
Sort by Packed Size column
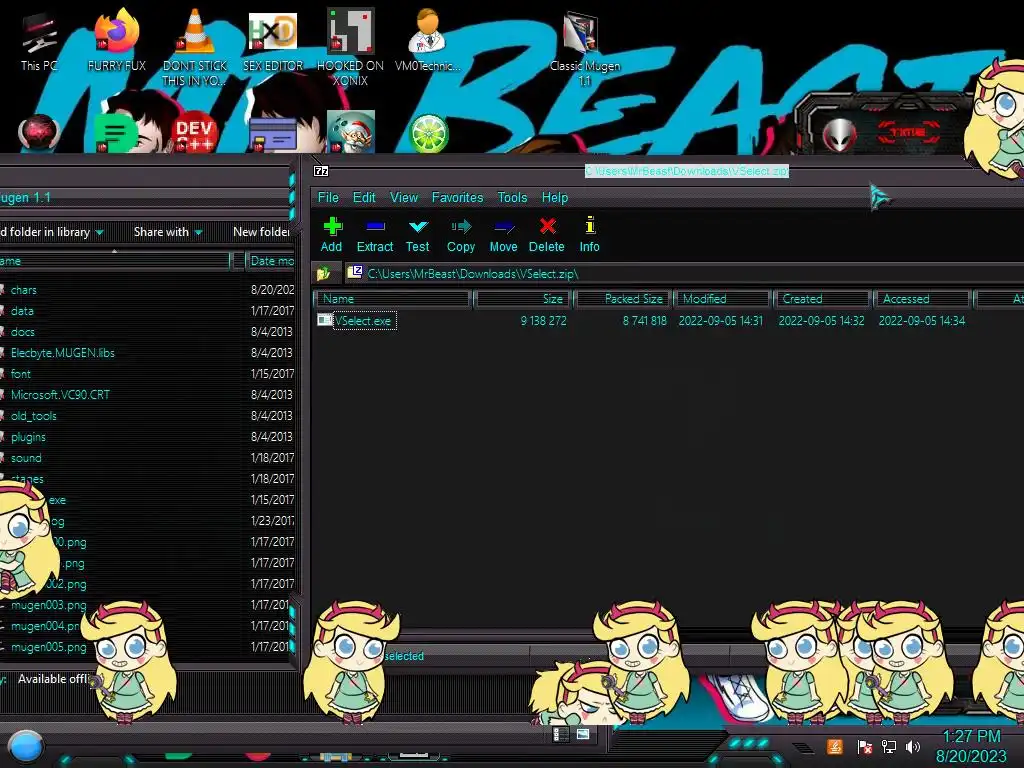click(624, 298)
